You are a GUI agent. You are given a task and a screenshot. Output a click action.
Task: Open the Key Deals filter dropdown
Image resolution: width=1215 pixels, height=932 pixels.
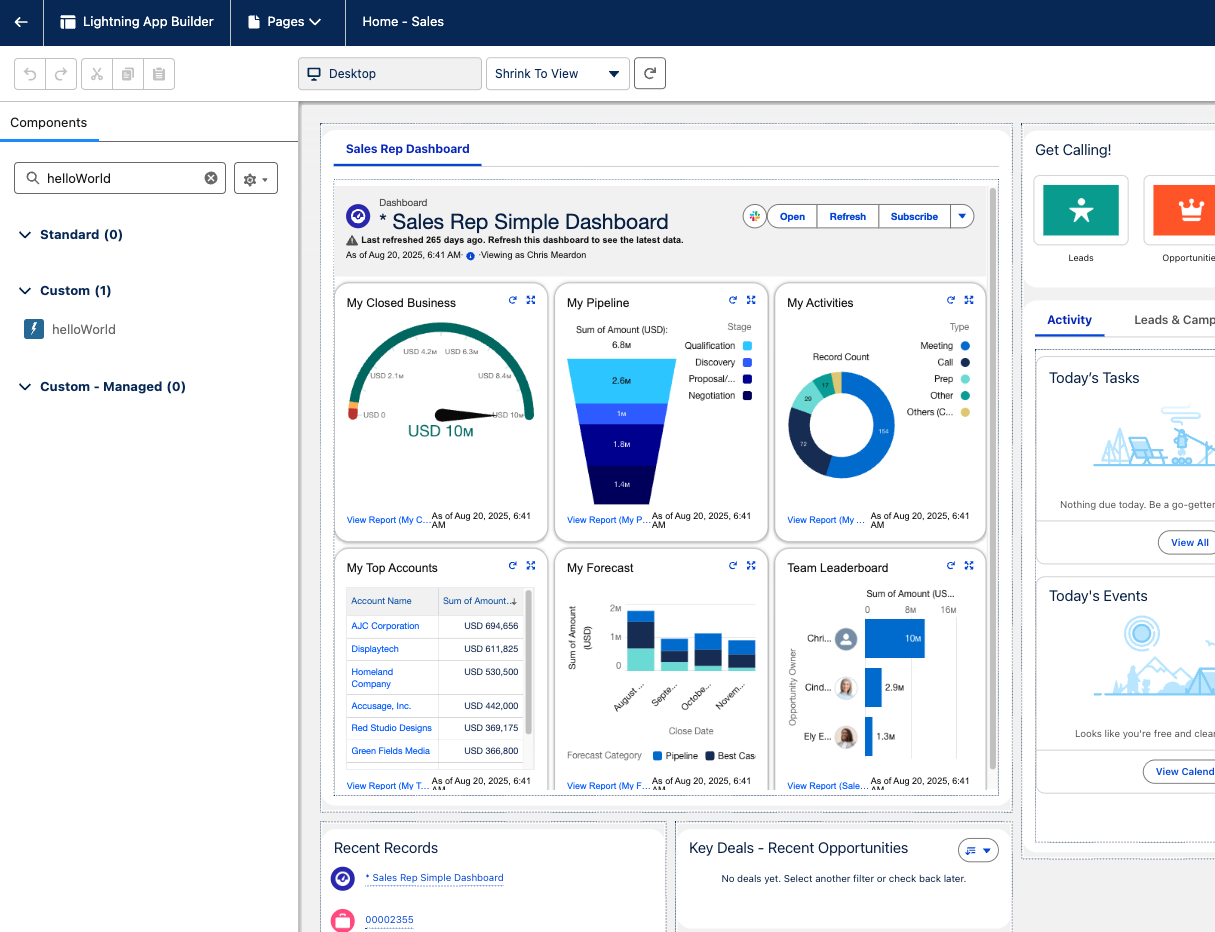coord(978,850)
